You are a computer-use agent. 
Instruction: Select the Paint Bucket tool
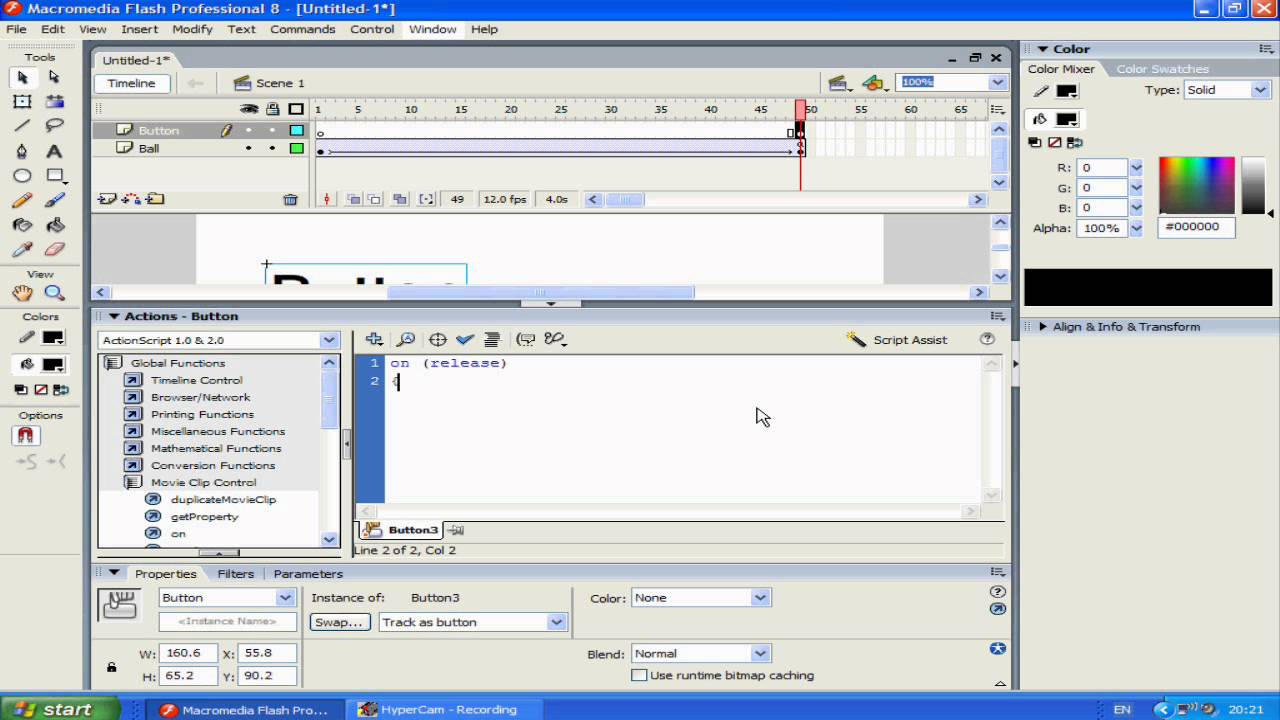click(x=54, y=225)
